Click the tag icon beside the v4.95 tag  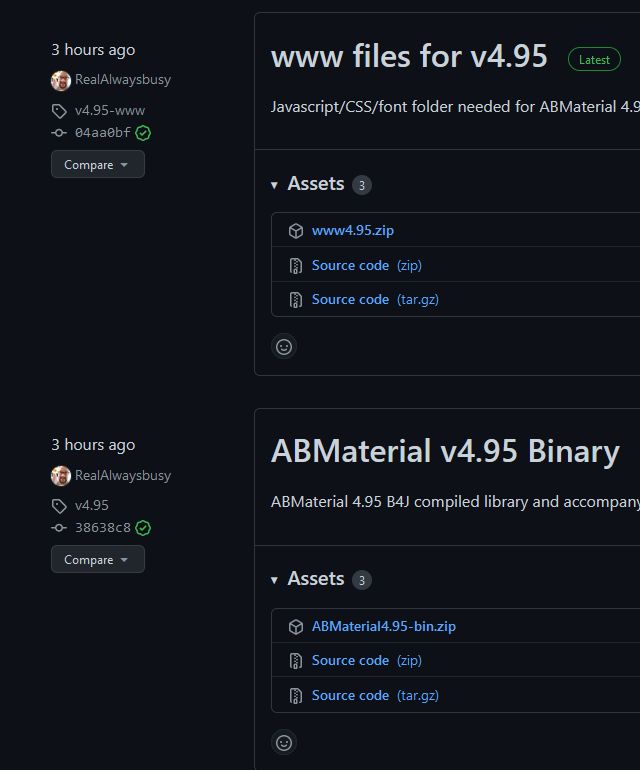tap(59, 506)
